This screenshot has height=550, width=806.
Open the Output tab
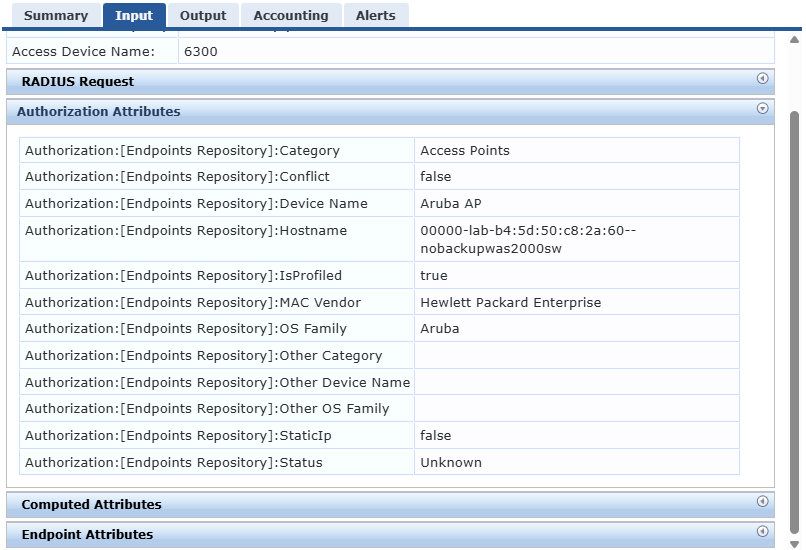(x=203, y=15)
